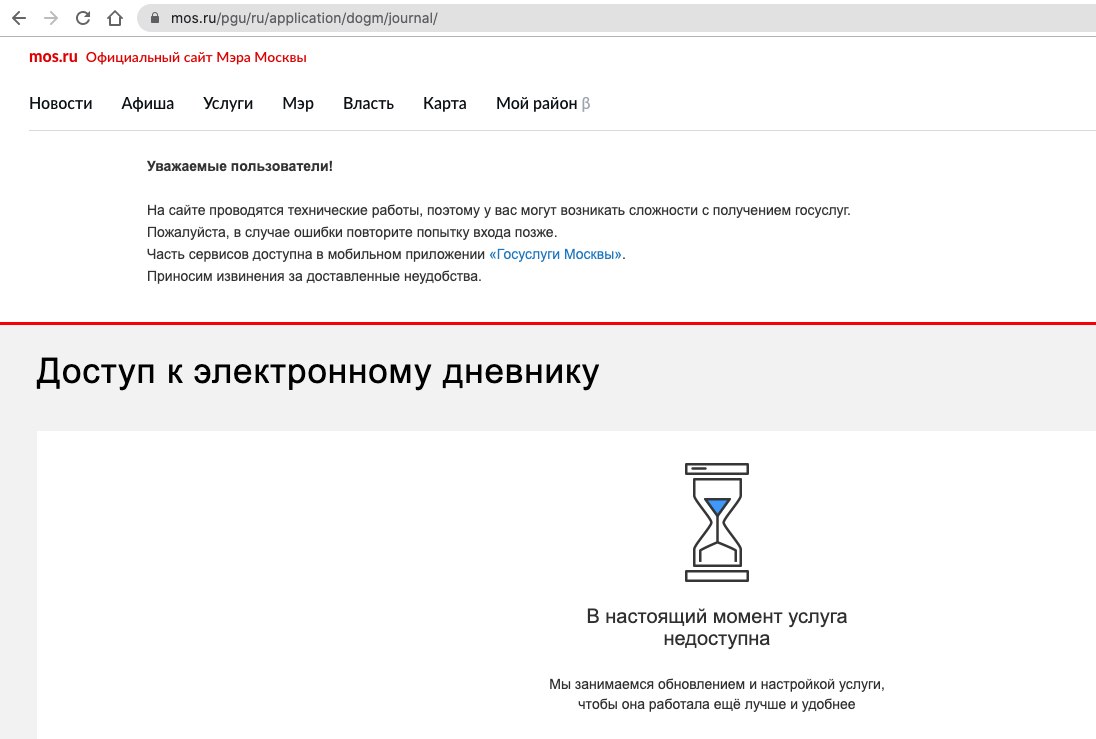Open the Карта menu item
Viewport: 1096px width, 739px height.
(x=445, y=103)
